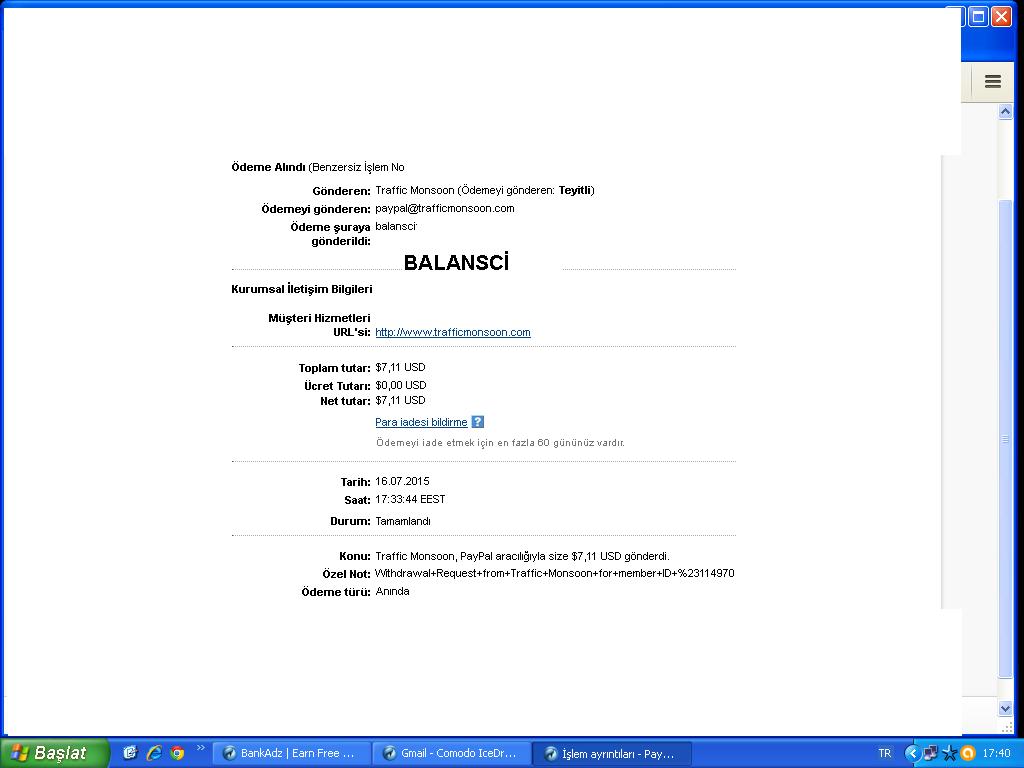Select the İşlem ayrıntıları PayPal taskbar button
The height and width of the screenshot is (768, 1024).
[612, 753]
